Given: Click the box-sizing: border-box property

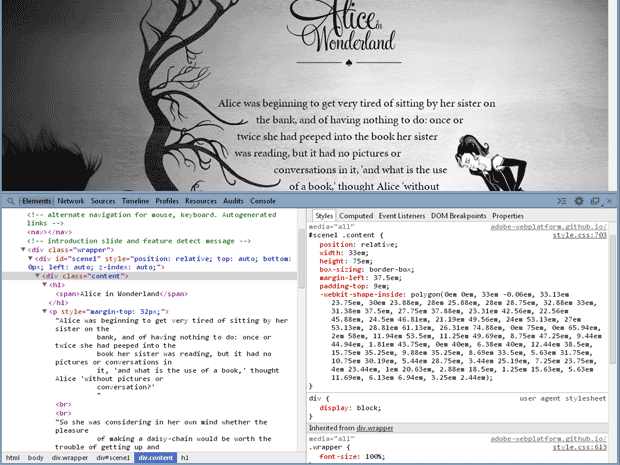Looking at the screenshot, I should (x=367, y=269).
